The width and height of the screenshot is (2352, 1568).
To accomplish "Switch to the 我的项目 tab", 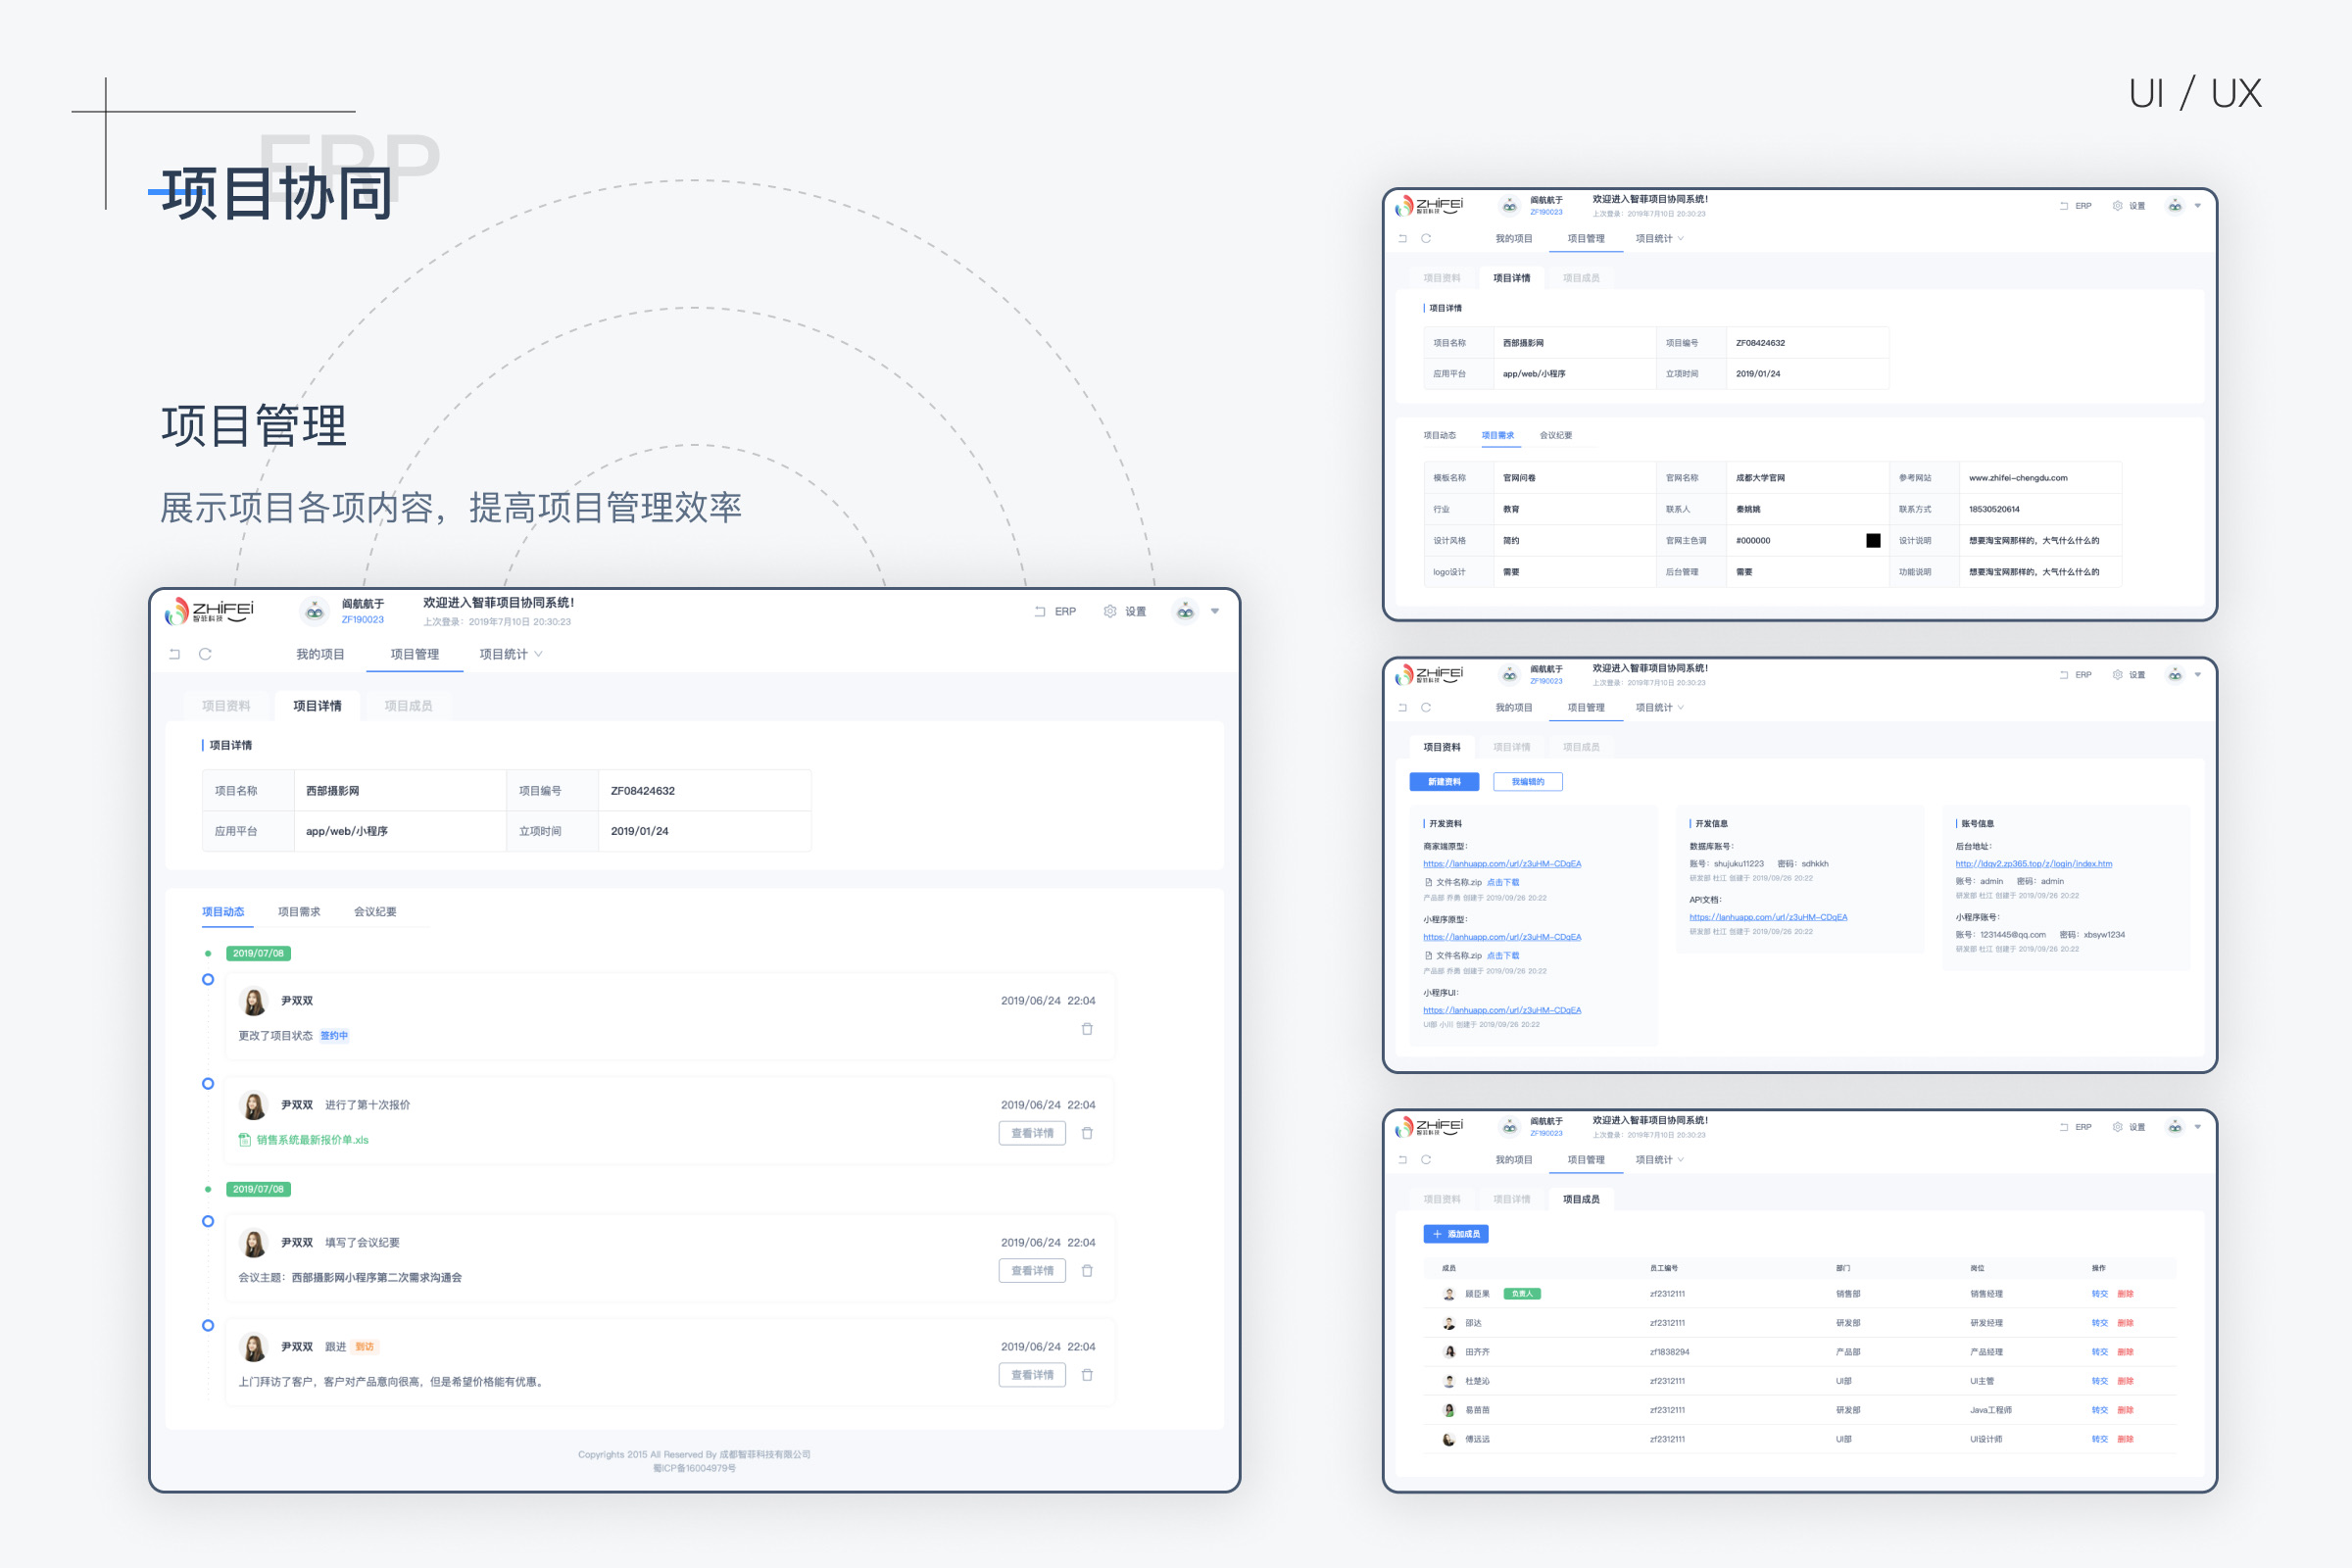I will click(x=320, y=653).
